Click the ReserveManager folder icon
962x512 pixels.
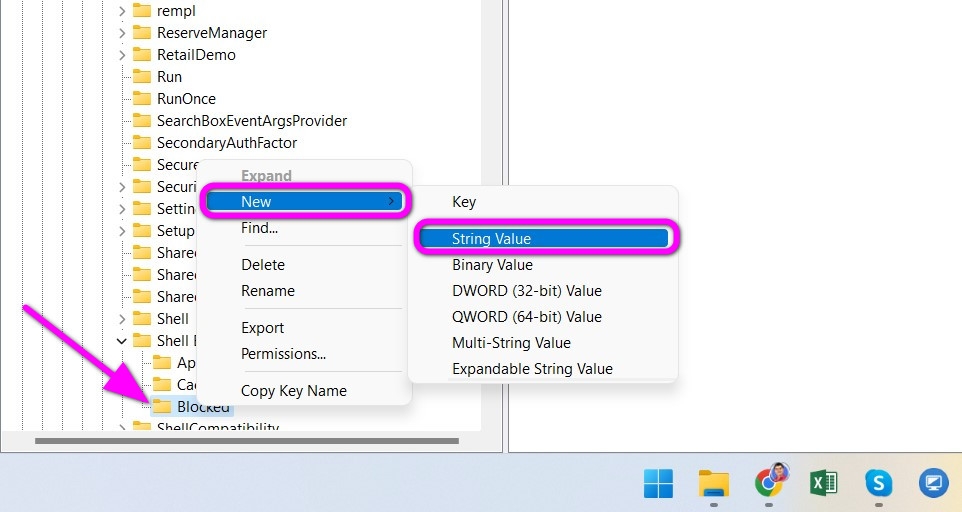[142, 32]
